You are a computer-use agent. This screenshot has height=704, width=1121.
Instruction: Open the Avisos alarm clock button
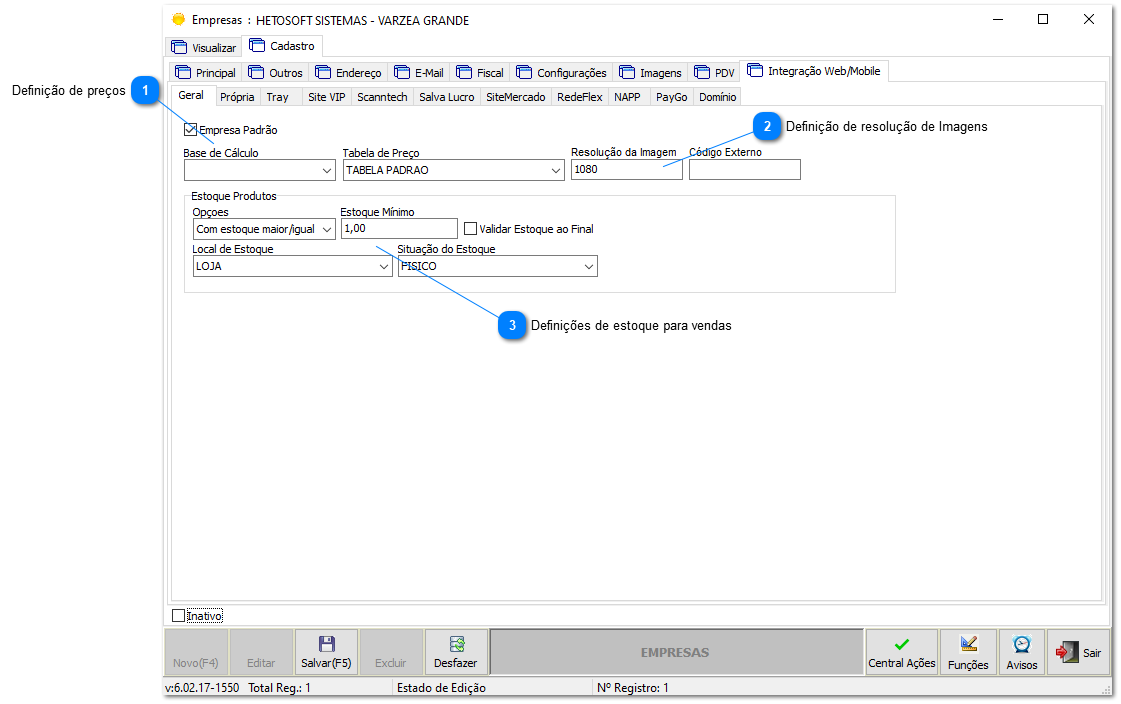[1021, 652]
